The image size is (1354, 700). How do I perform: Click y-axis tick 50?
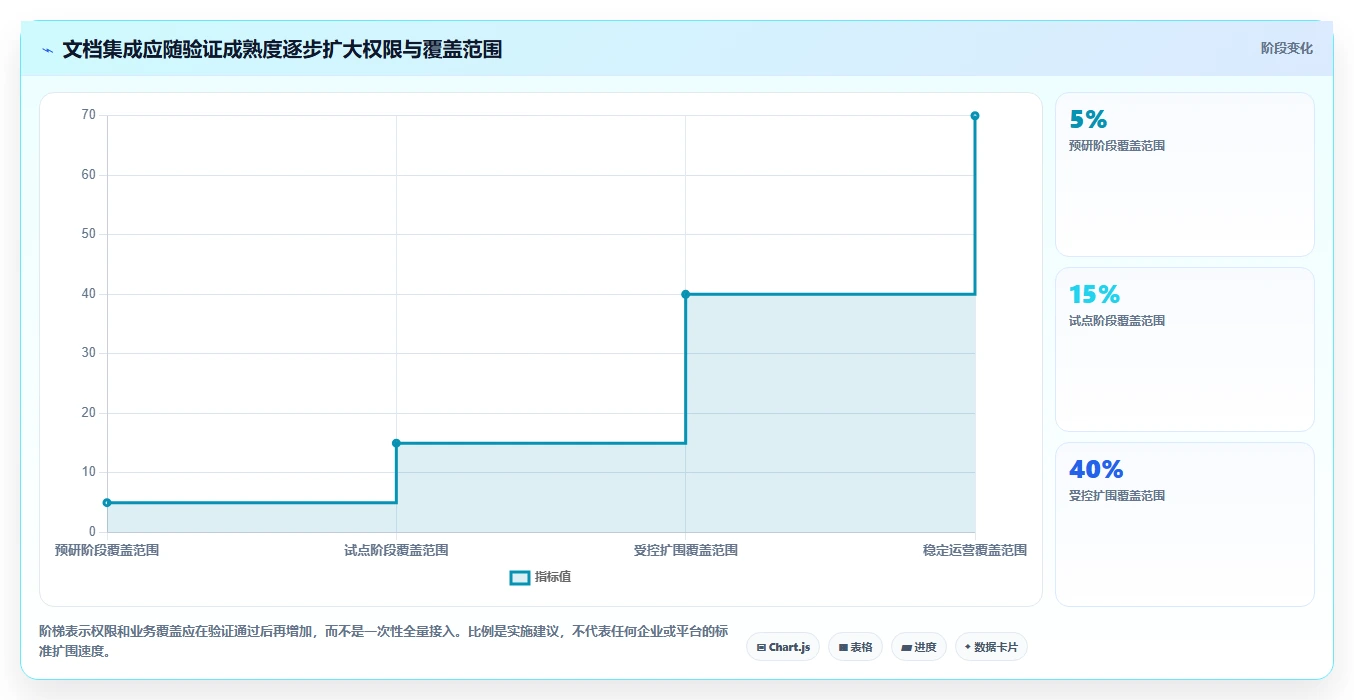click(x=89, y=234)
